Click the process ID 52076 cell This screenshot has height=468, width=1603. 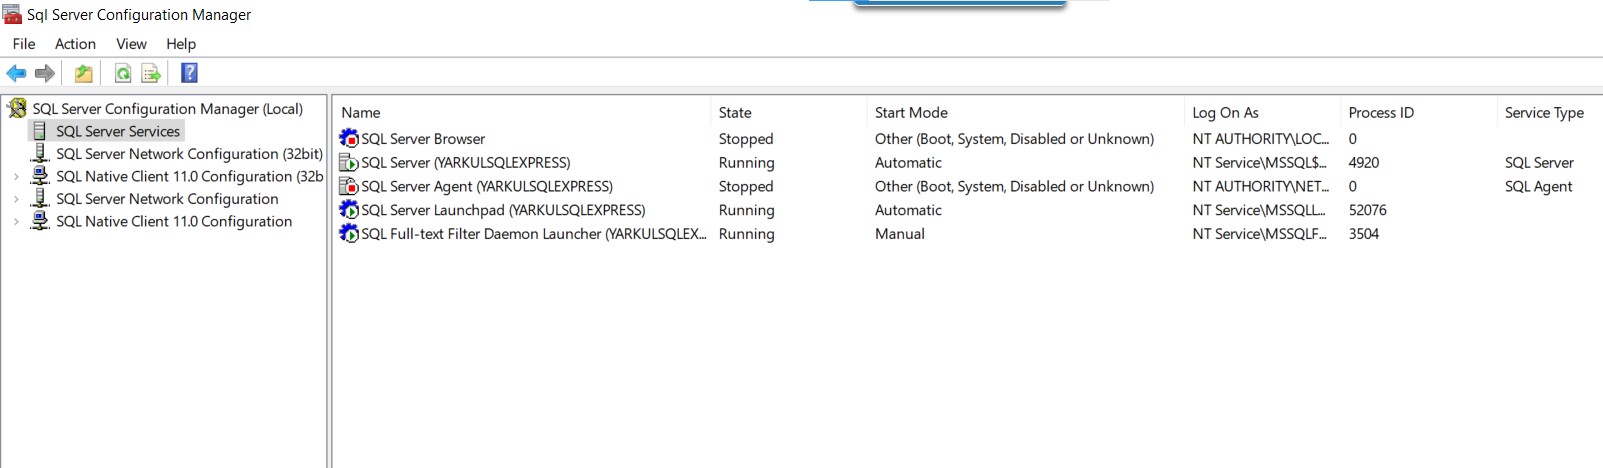tap(1367, 210)
